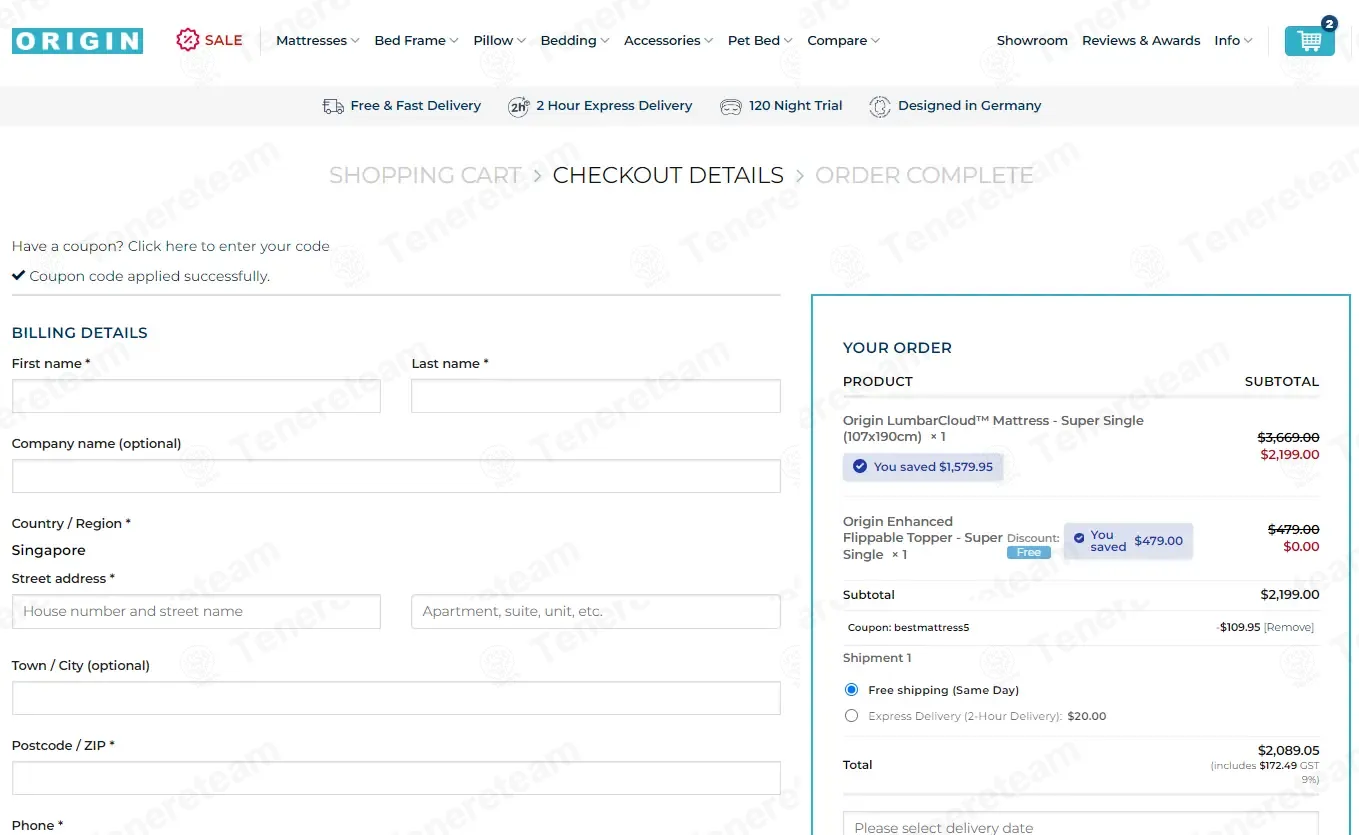The width and height of the screenshot is (1359, 835).
Task: Focus the Apartment, suite, unit field
Action: pyautogui.click(x=596, y=611)
